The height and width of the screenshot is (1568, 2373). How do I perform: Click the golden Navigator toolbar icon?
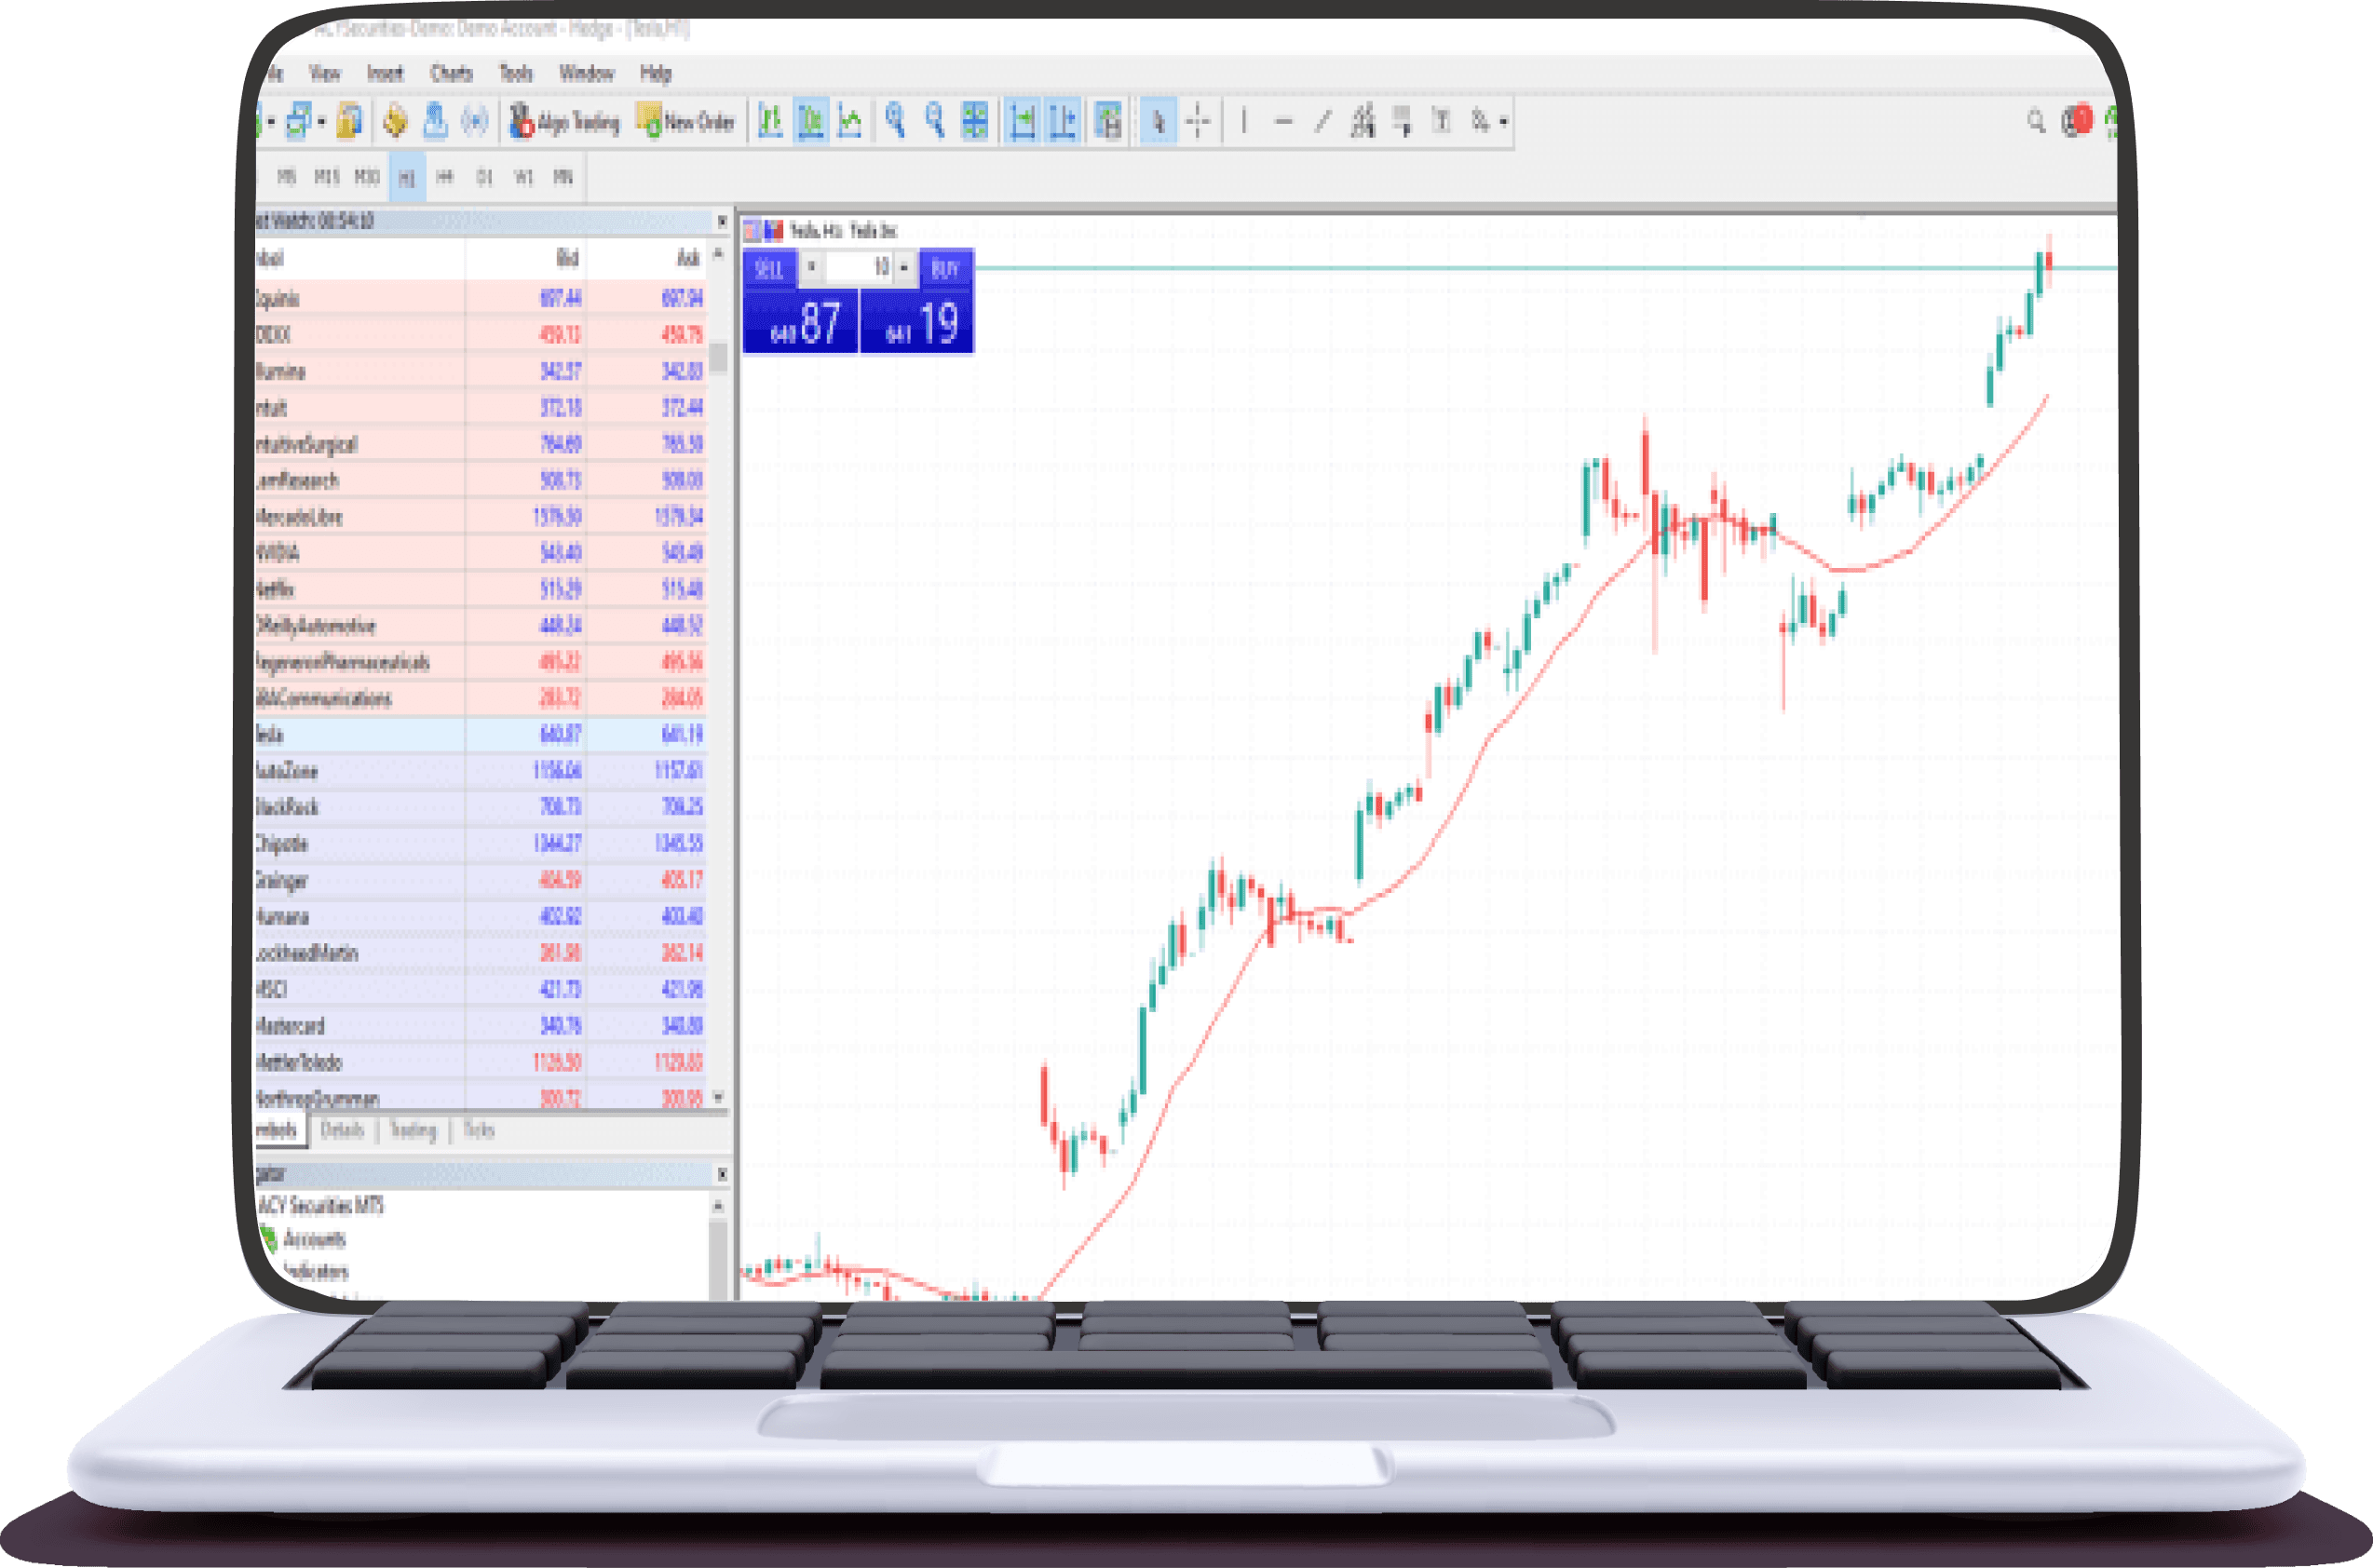point(395,121)
